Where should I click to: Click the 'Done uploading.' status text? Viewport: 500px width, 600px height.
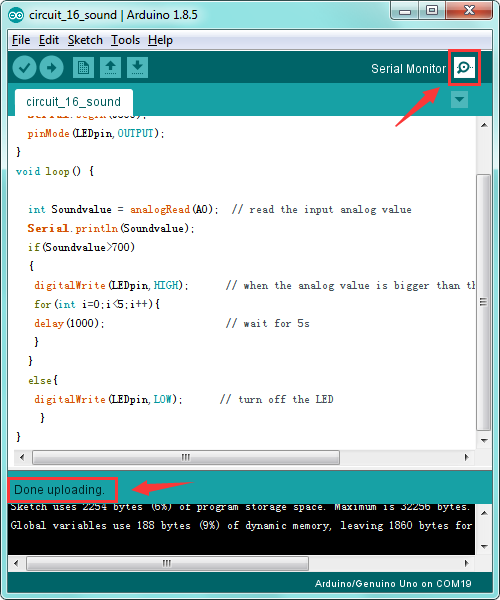(x=59, y=490)
